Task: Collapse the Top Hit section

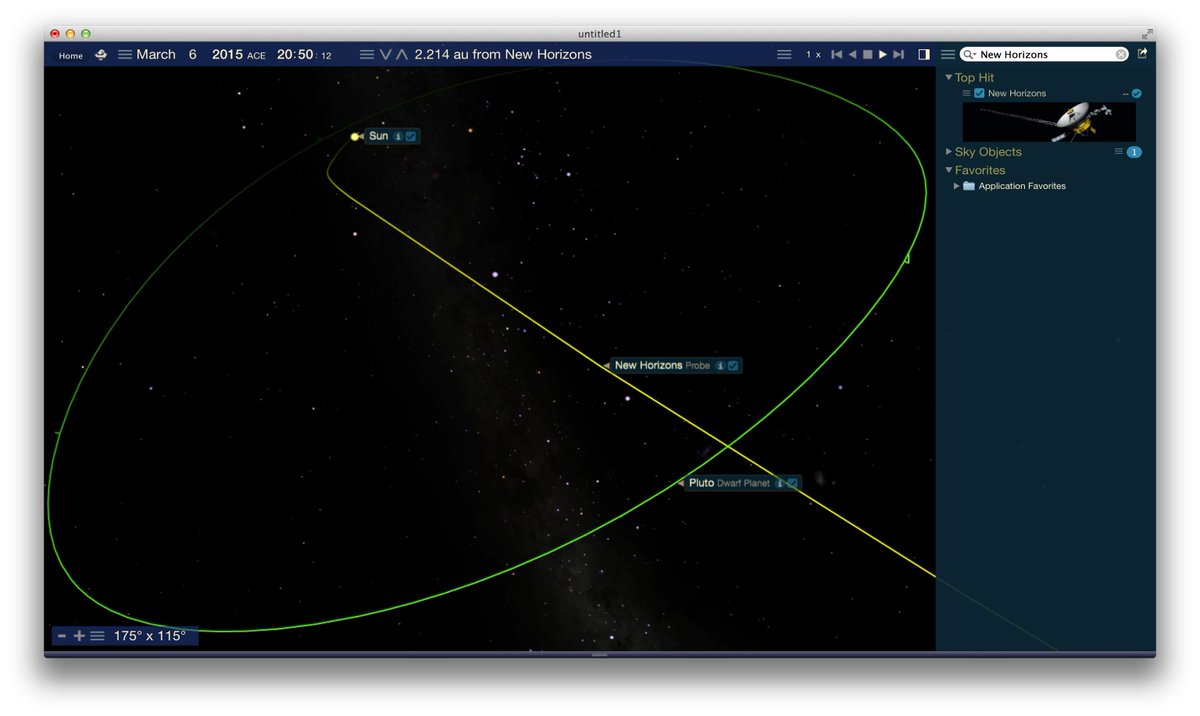Action: click(949, 77)
